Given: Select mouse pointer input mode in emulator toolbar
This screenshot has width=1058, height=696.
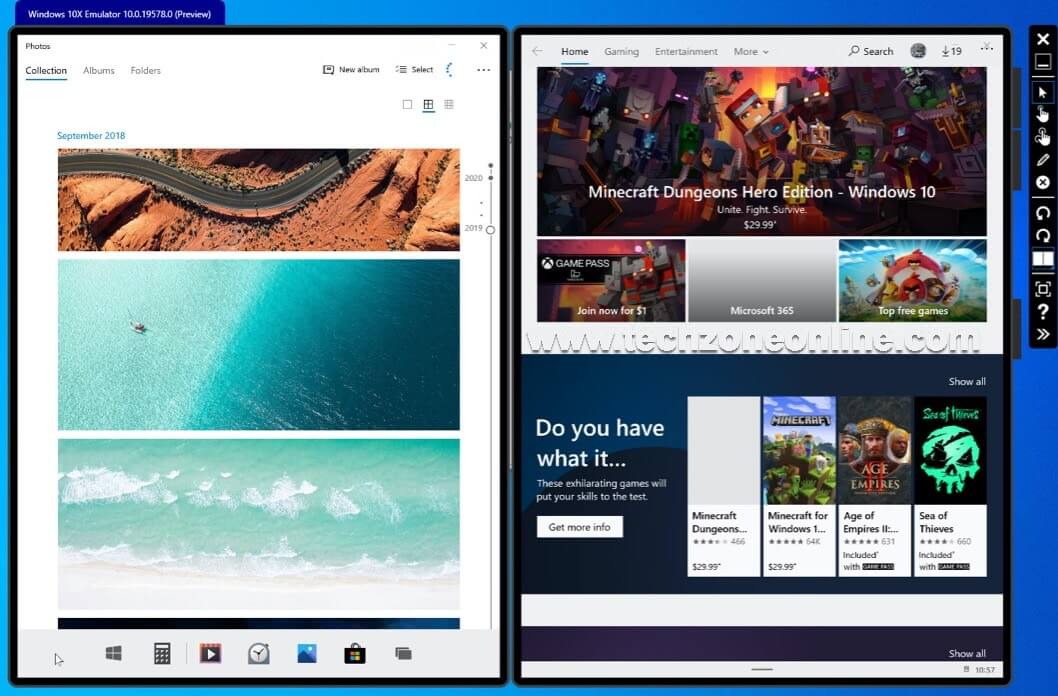Looking at the screenshot, I should coord(1043,92).
